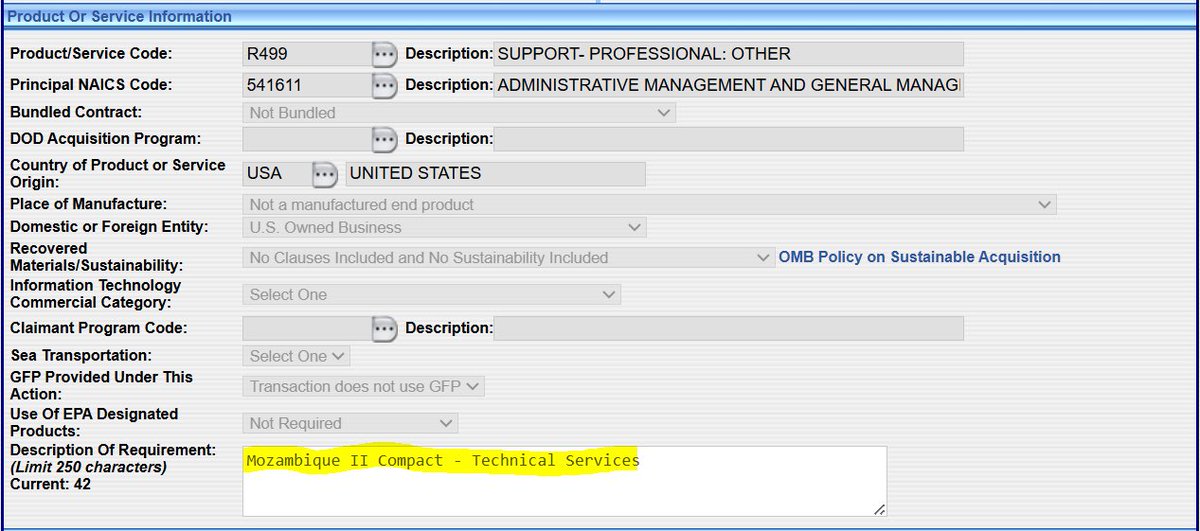Open the Product/Service Code lookup ellipsis button
Screen dimensions: 1200x531
click(x=385, y=54)
